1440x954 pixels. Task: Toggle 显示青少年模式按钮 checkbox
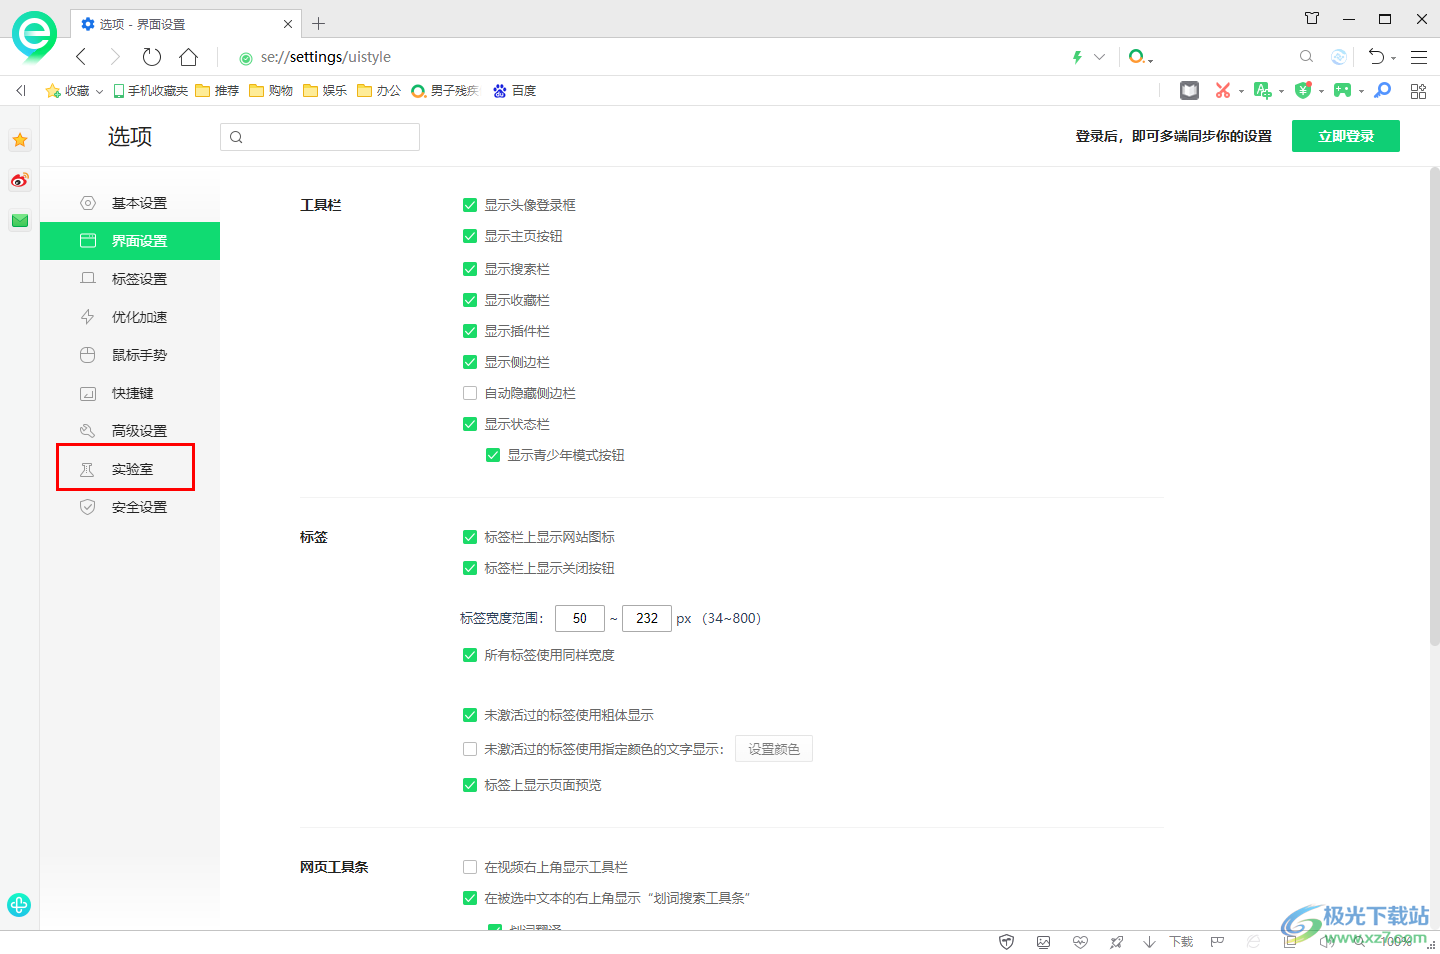(x=493, y=455)
